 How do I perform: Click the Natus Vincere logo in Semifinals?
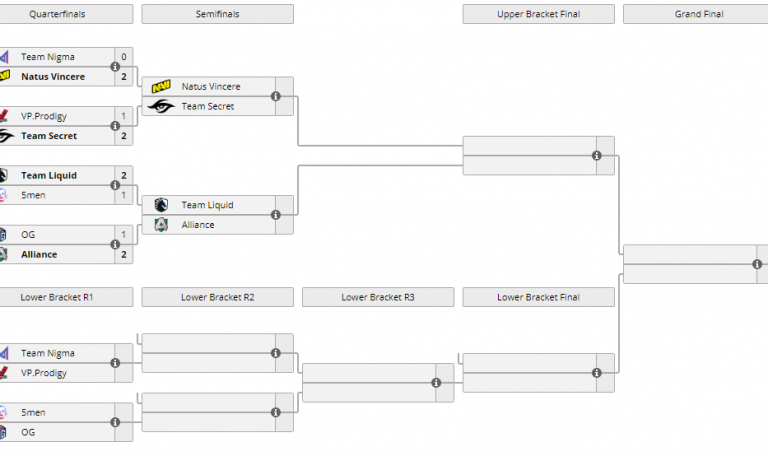[x=161, y=87]
